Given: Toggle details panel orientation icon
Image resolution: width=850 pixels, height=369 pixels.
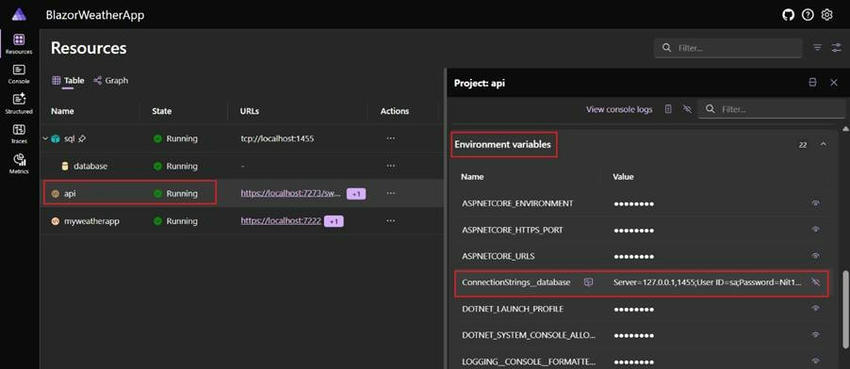Looking at the screenshot, I should click(x=812, y=82).
